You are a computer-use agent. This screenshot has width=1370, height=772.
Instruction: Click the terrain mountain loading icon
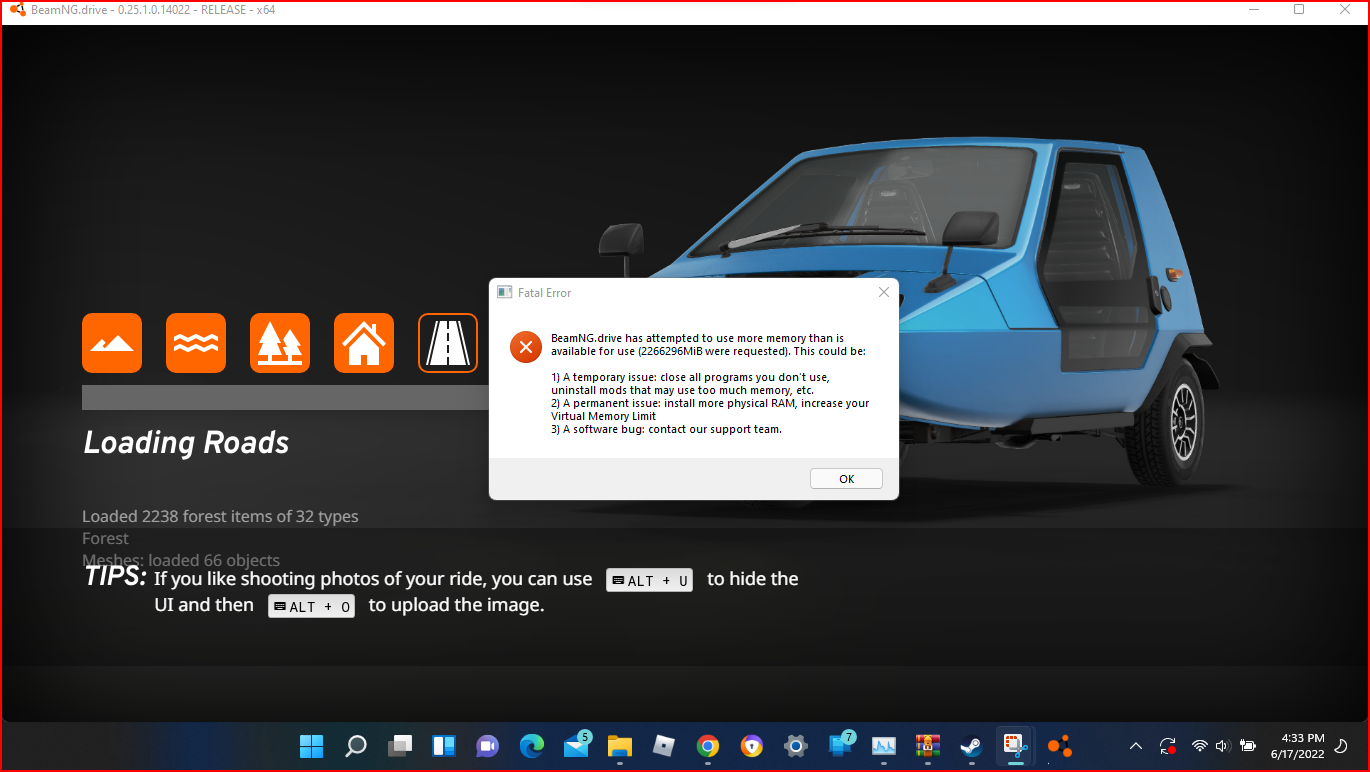pyautogui.click(x=112, y=343)
